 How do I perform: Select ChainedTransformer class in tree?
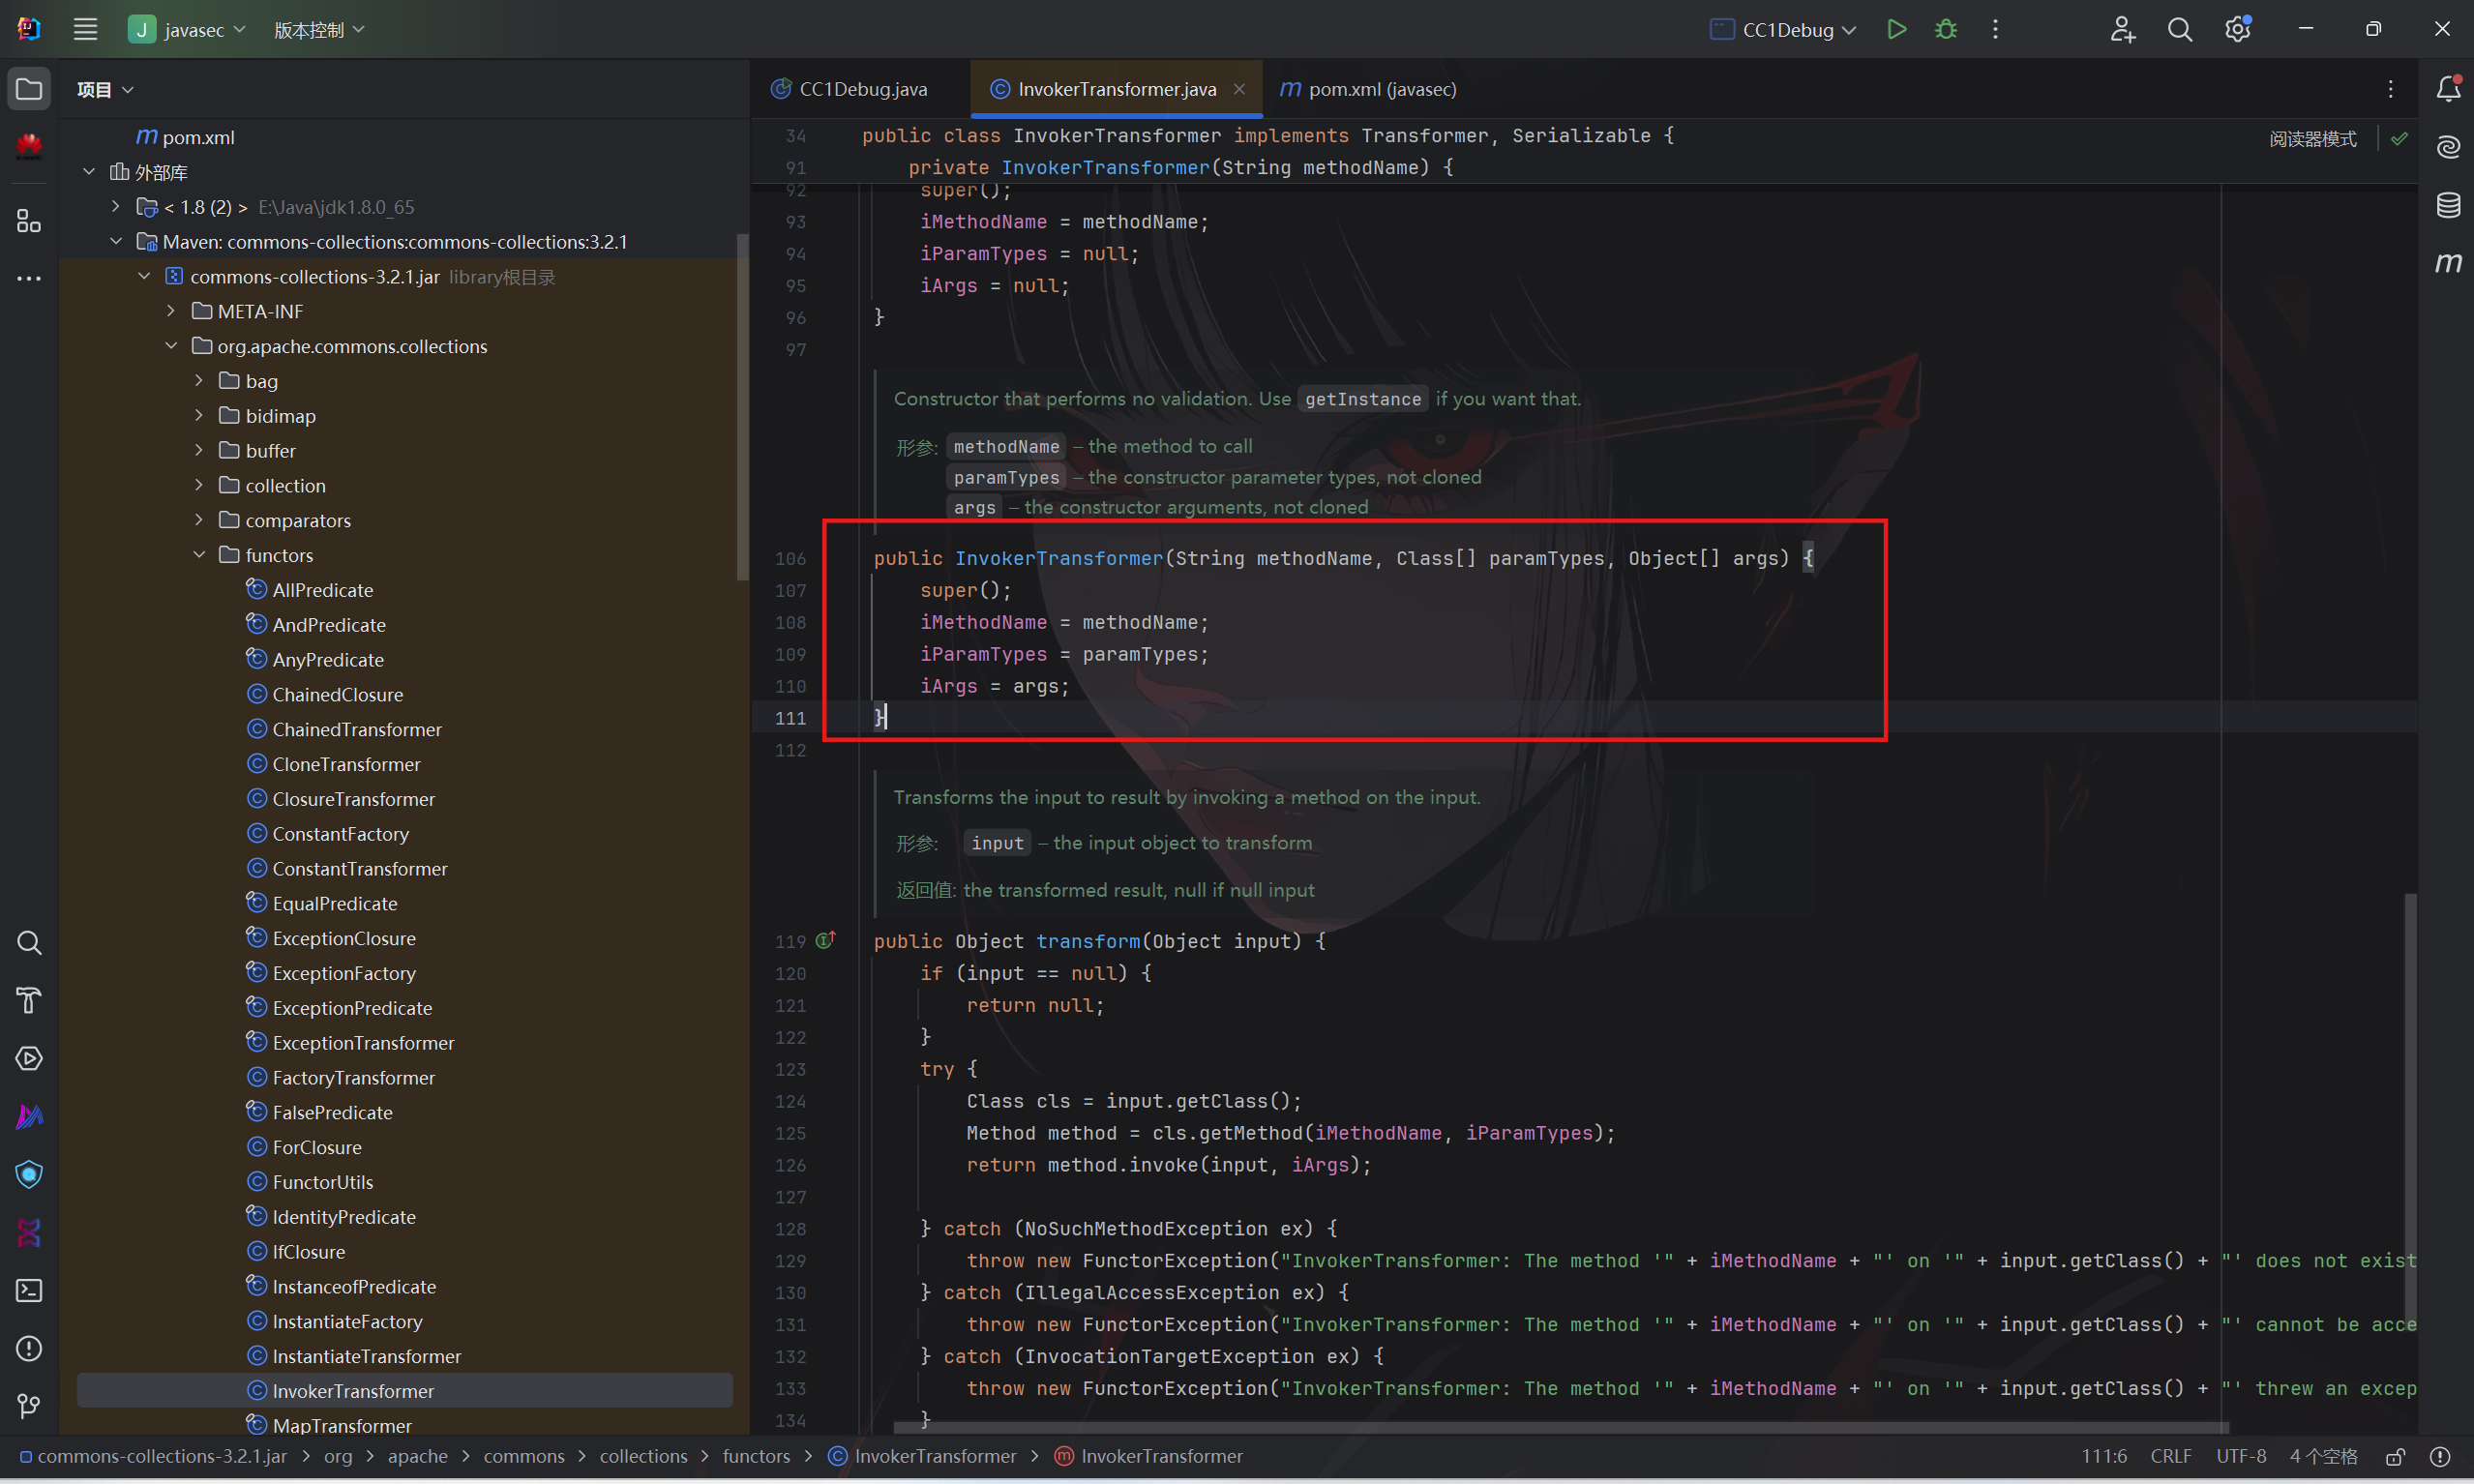coord(356,729)
